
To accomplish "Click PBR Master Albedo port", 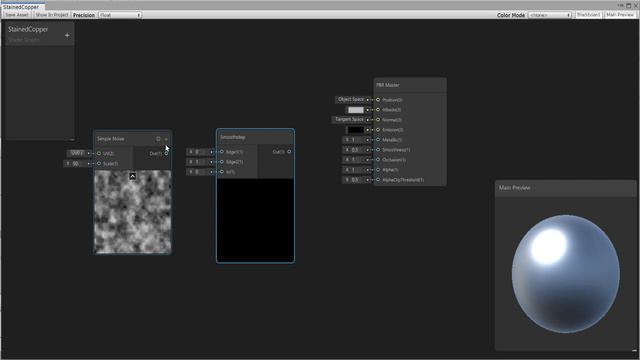I will (378, 110).
